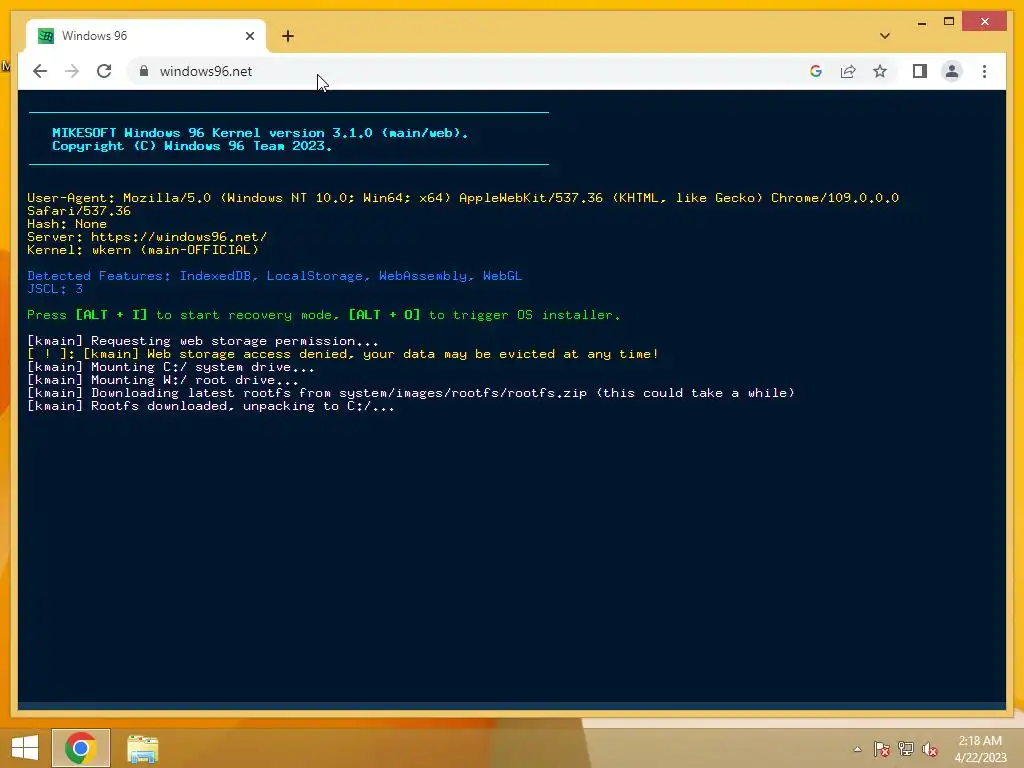Click the User-Agent line
This screenshot has width=1024, height=768.
pyautogui.click(x=463, y=204)
